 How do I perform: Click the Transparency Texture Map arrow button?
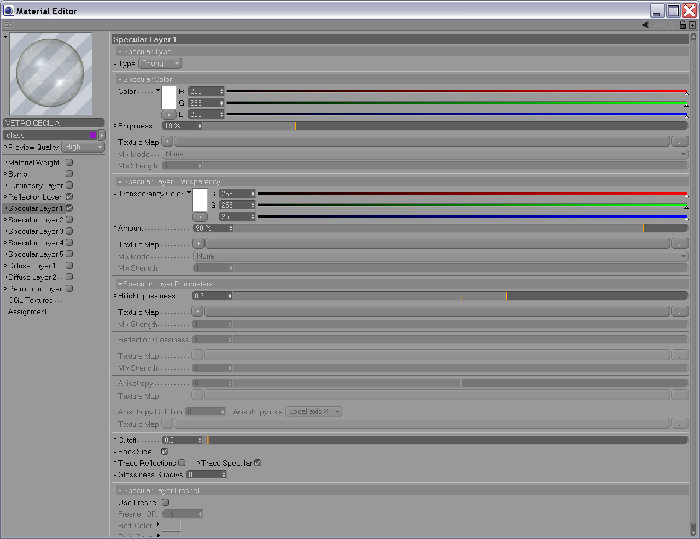click(199, 244)
